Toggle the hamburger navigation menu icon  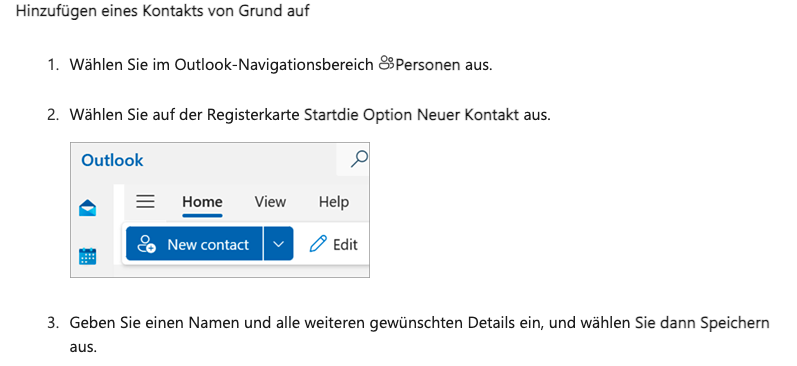(x=145, y=202)
